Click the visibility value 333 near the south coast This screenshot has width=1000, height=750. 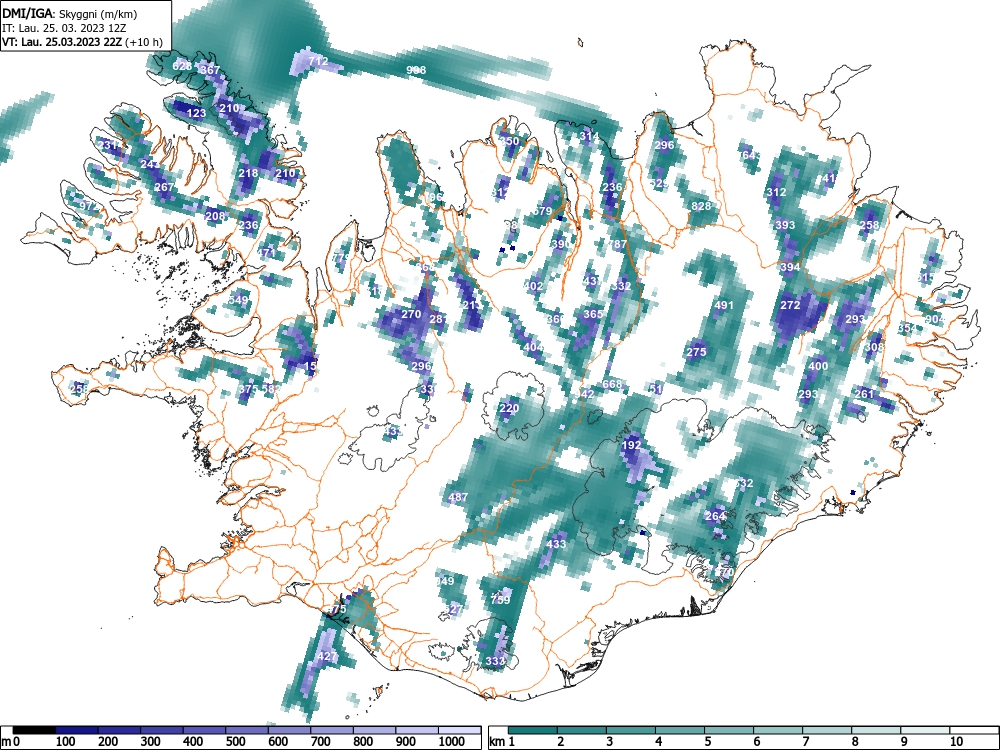pos(496,661)
